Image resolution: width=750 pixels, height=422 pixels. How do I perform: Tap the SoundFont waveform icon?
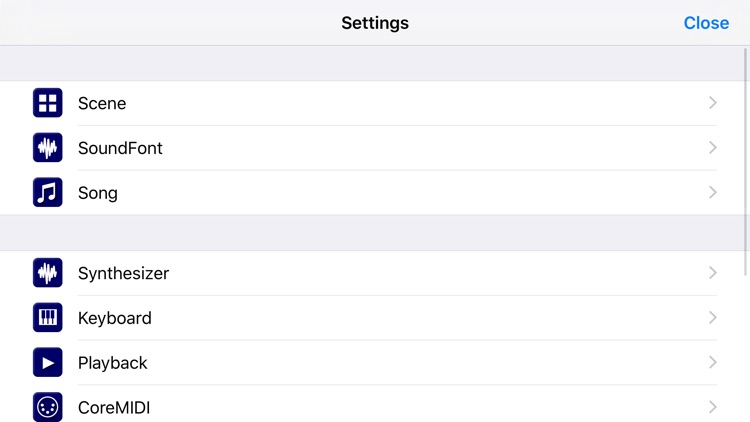coord(47,147)
